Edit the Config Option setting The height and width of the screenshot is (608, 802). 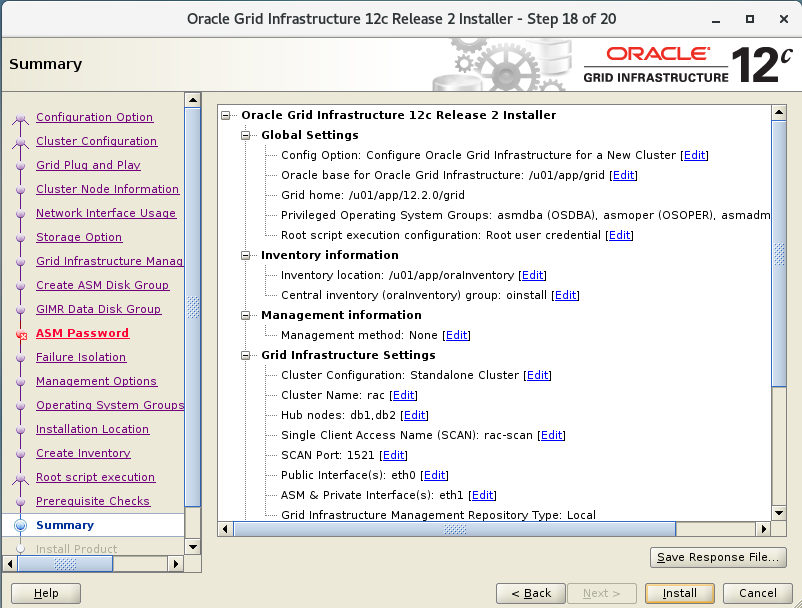pyautogui.click(x=695, y=155)
